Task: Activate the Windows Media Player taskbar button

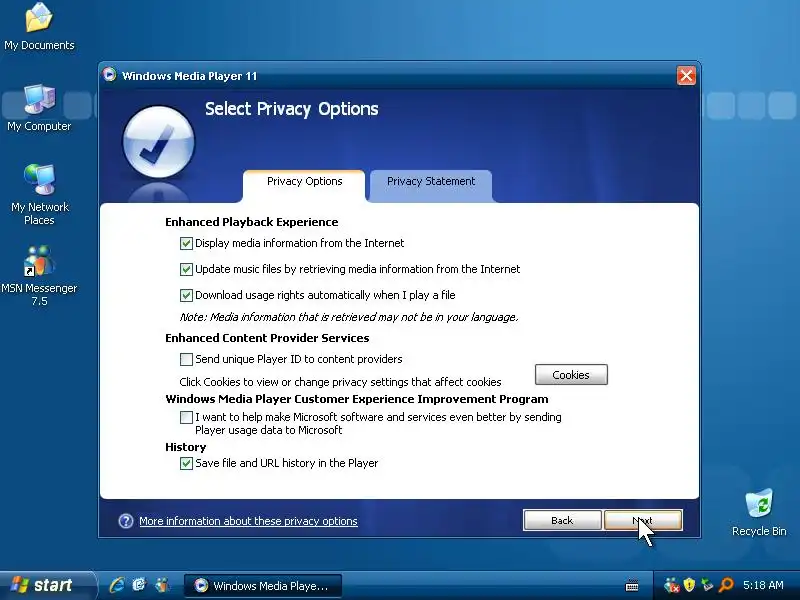Action: 262,586
